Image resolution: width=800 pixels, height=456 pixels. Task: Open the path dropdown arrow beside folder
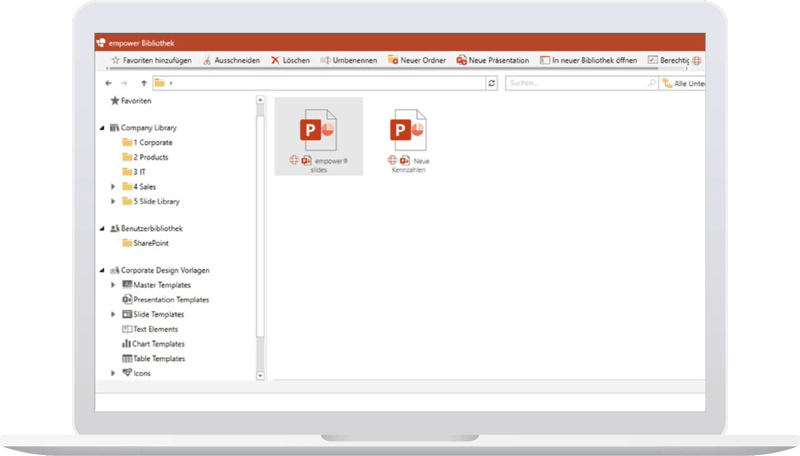[171, 83]
